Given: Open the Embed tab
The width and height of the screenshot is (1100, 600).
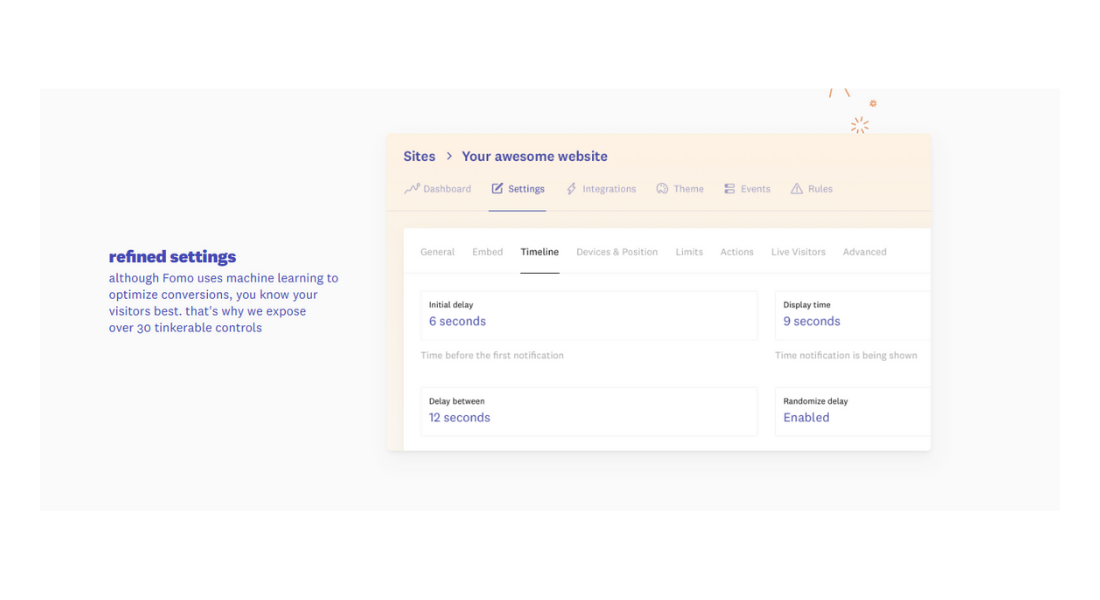Looking at the screenshot, I should pyautogui.click(x=487, y=252).
